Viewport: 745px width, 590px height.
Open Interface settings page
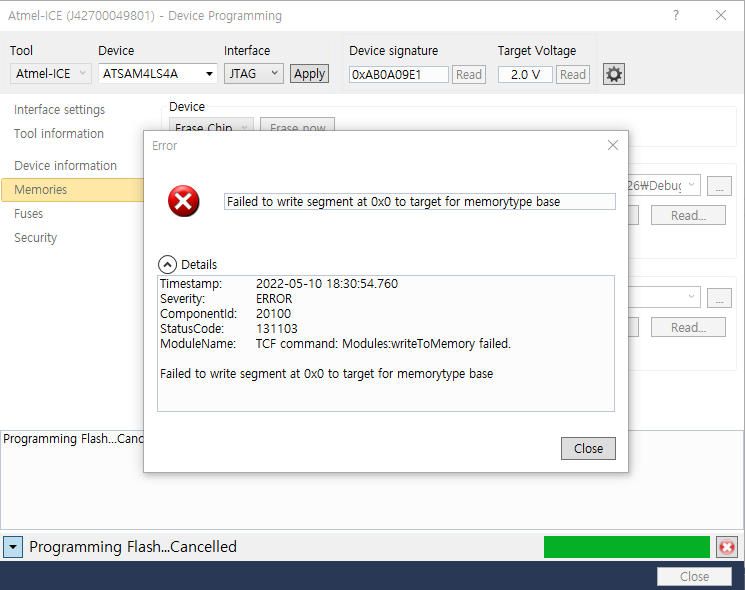click(59, 110)
